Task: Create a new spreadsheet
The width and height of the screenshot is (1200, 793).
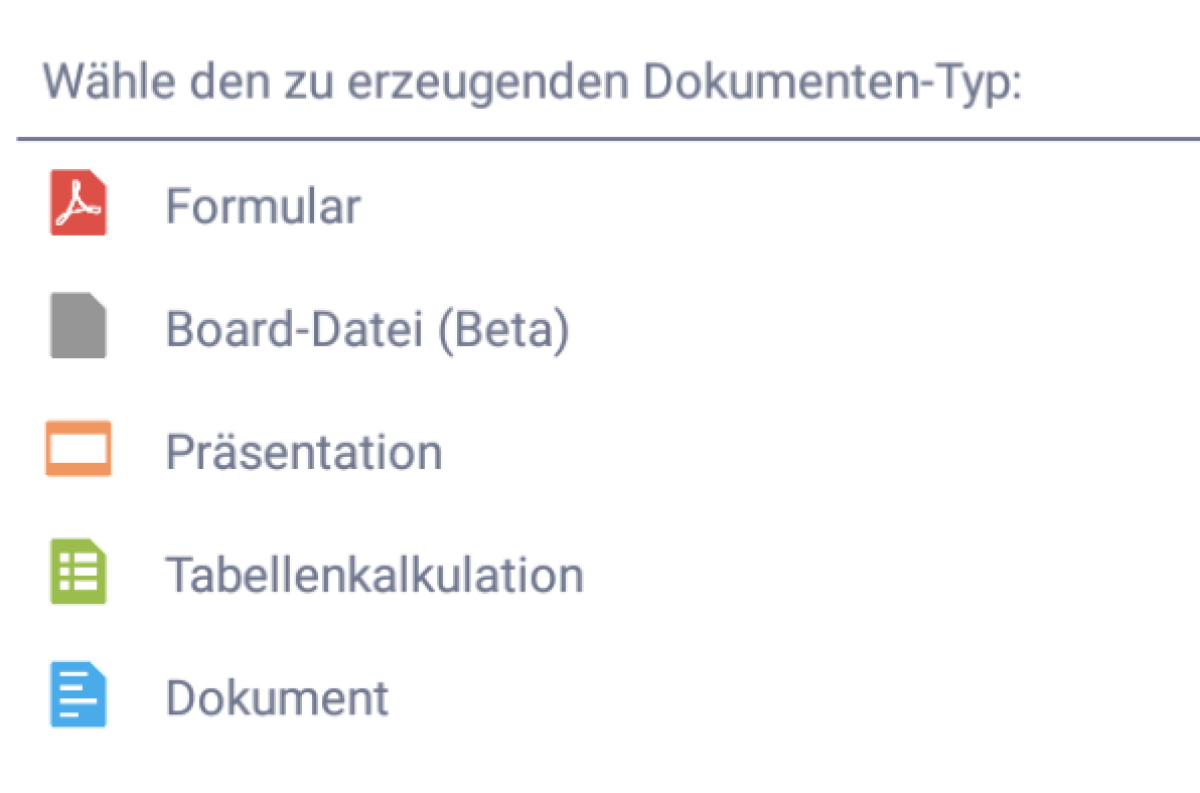Action: pyautogui.click(x=374, y=575)
